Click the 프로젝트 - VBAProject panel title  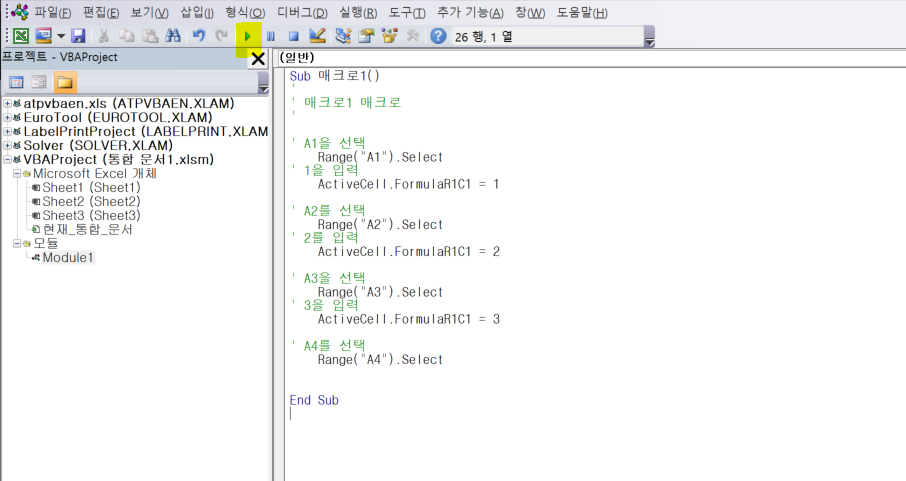[x=60, y=57]
